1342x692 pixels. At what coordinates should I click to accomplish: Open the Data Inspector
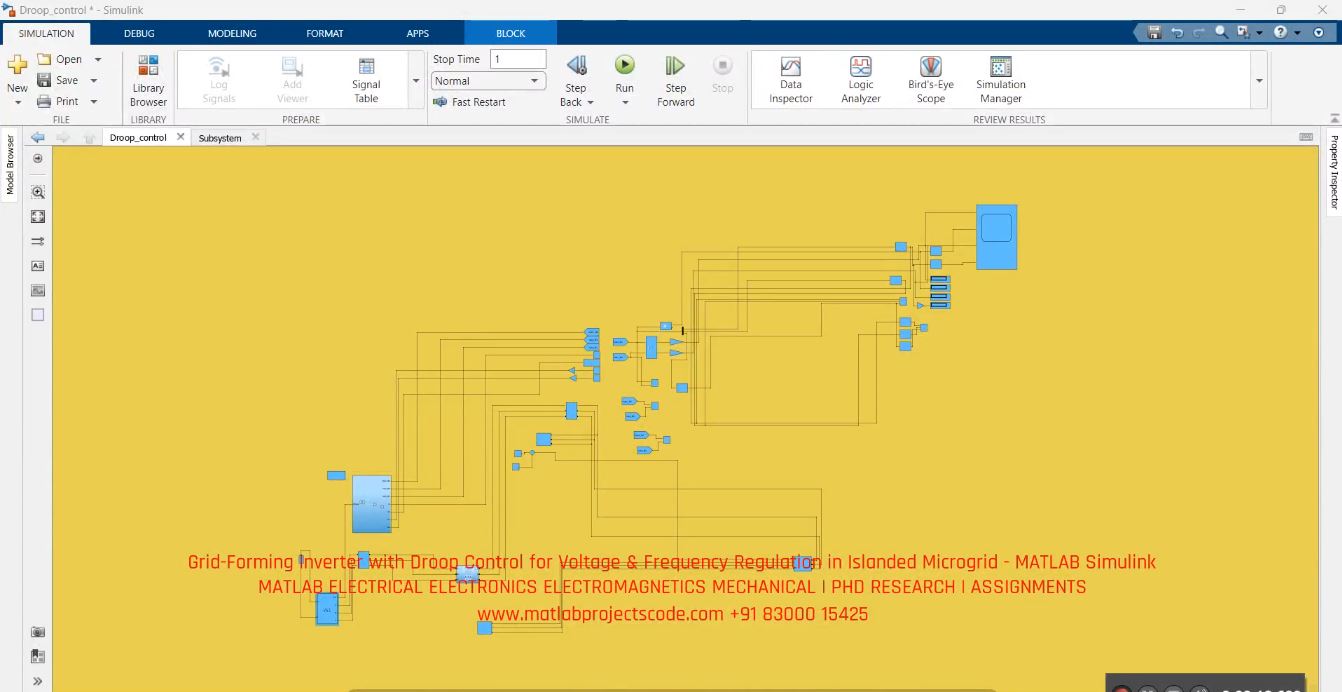791,80
